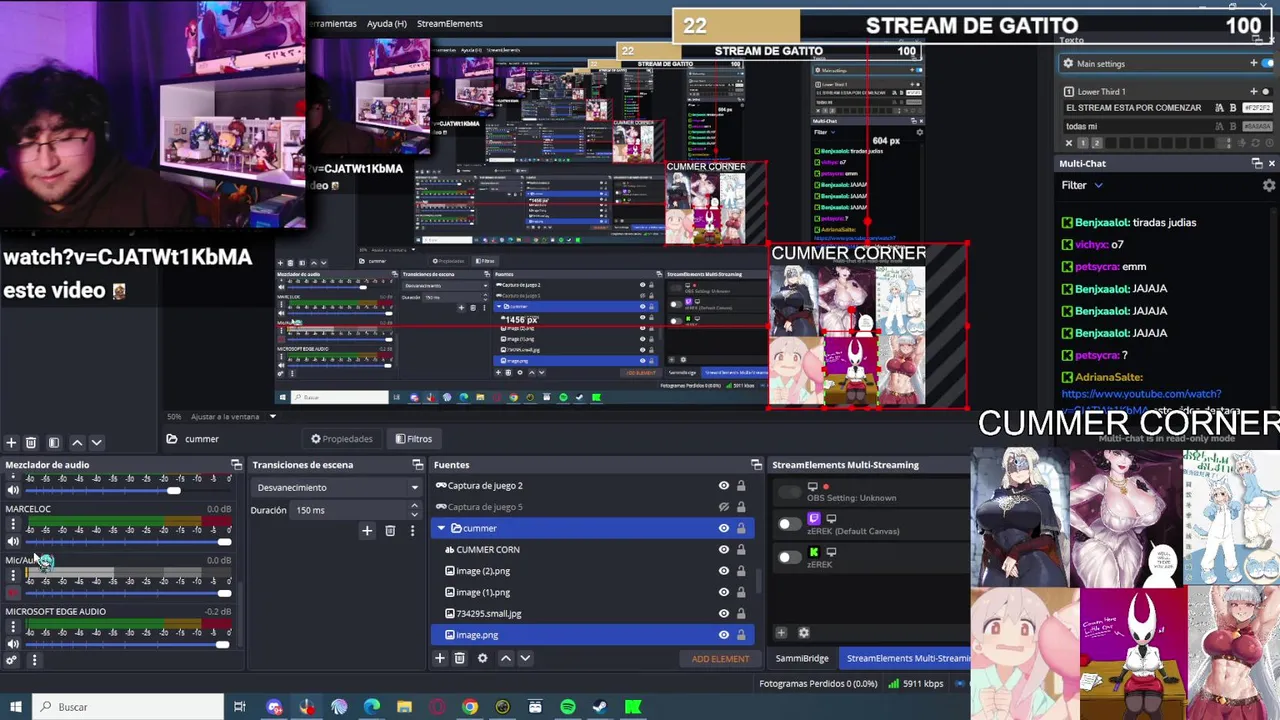Switch to SammiBridge tab
The width and height of the screenshot is (1280, 720).
pos(802,658)
